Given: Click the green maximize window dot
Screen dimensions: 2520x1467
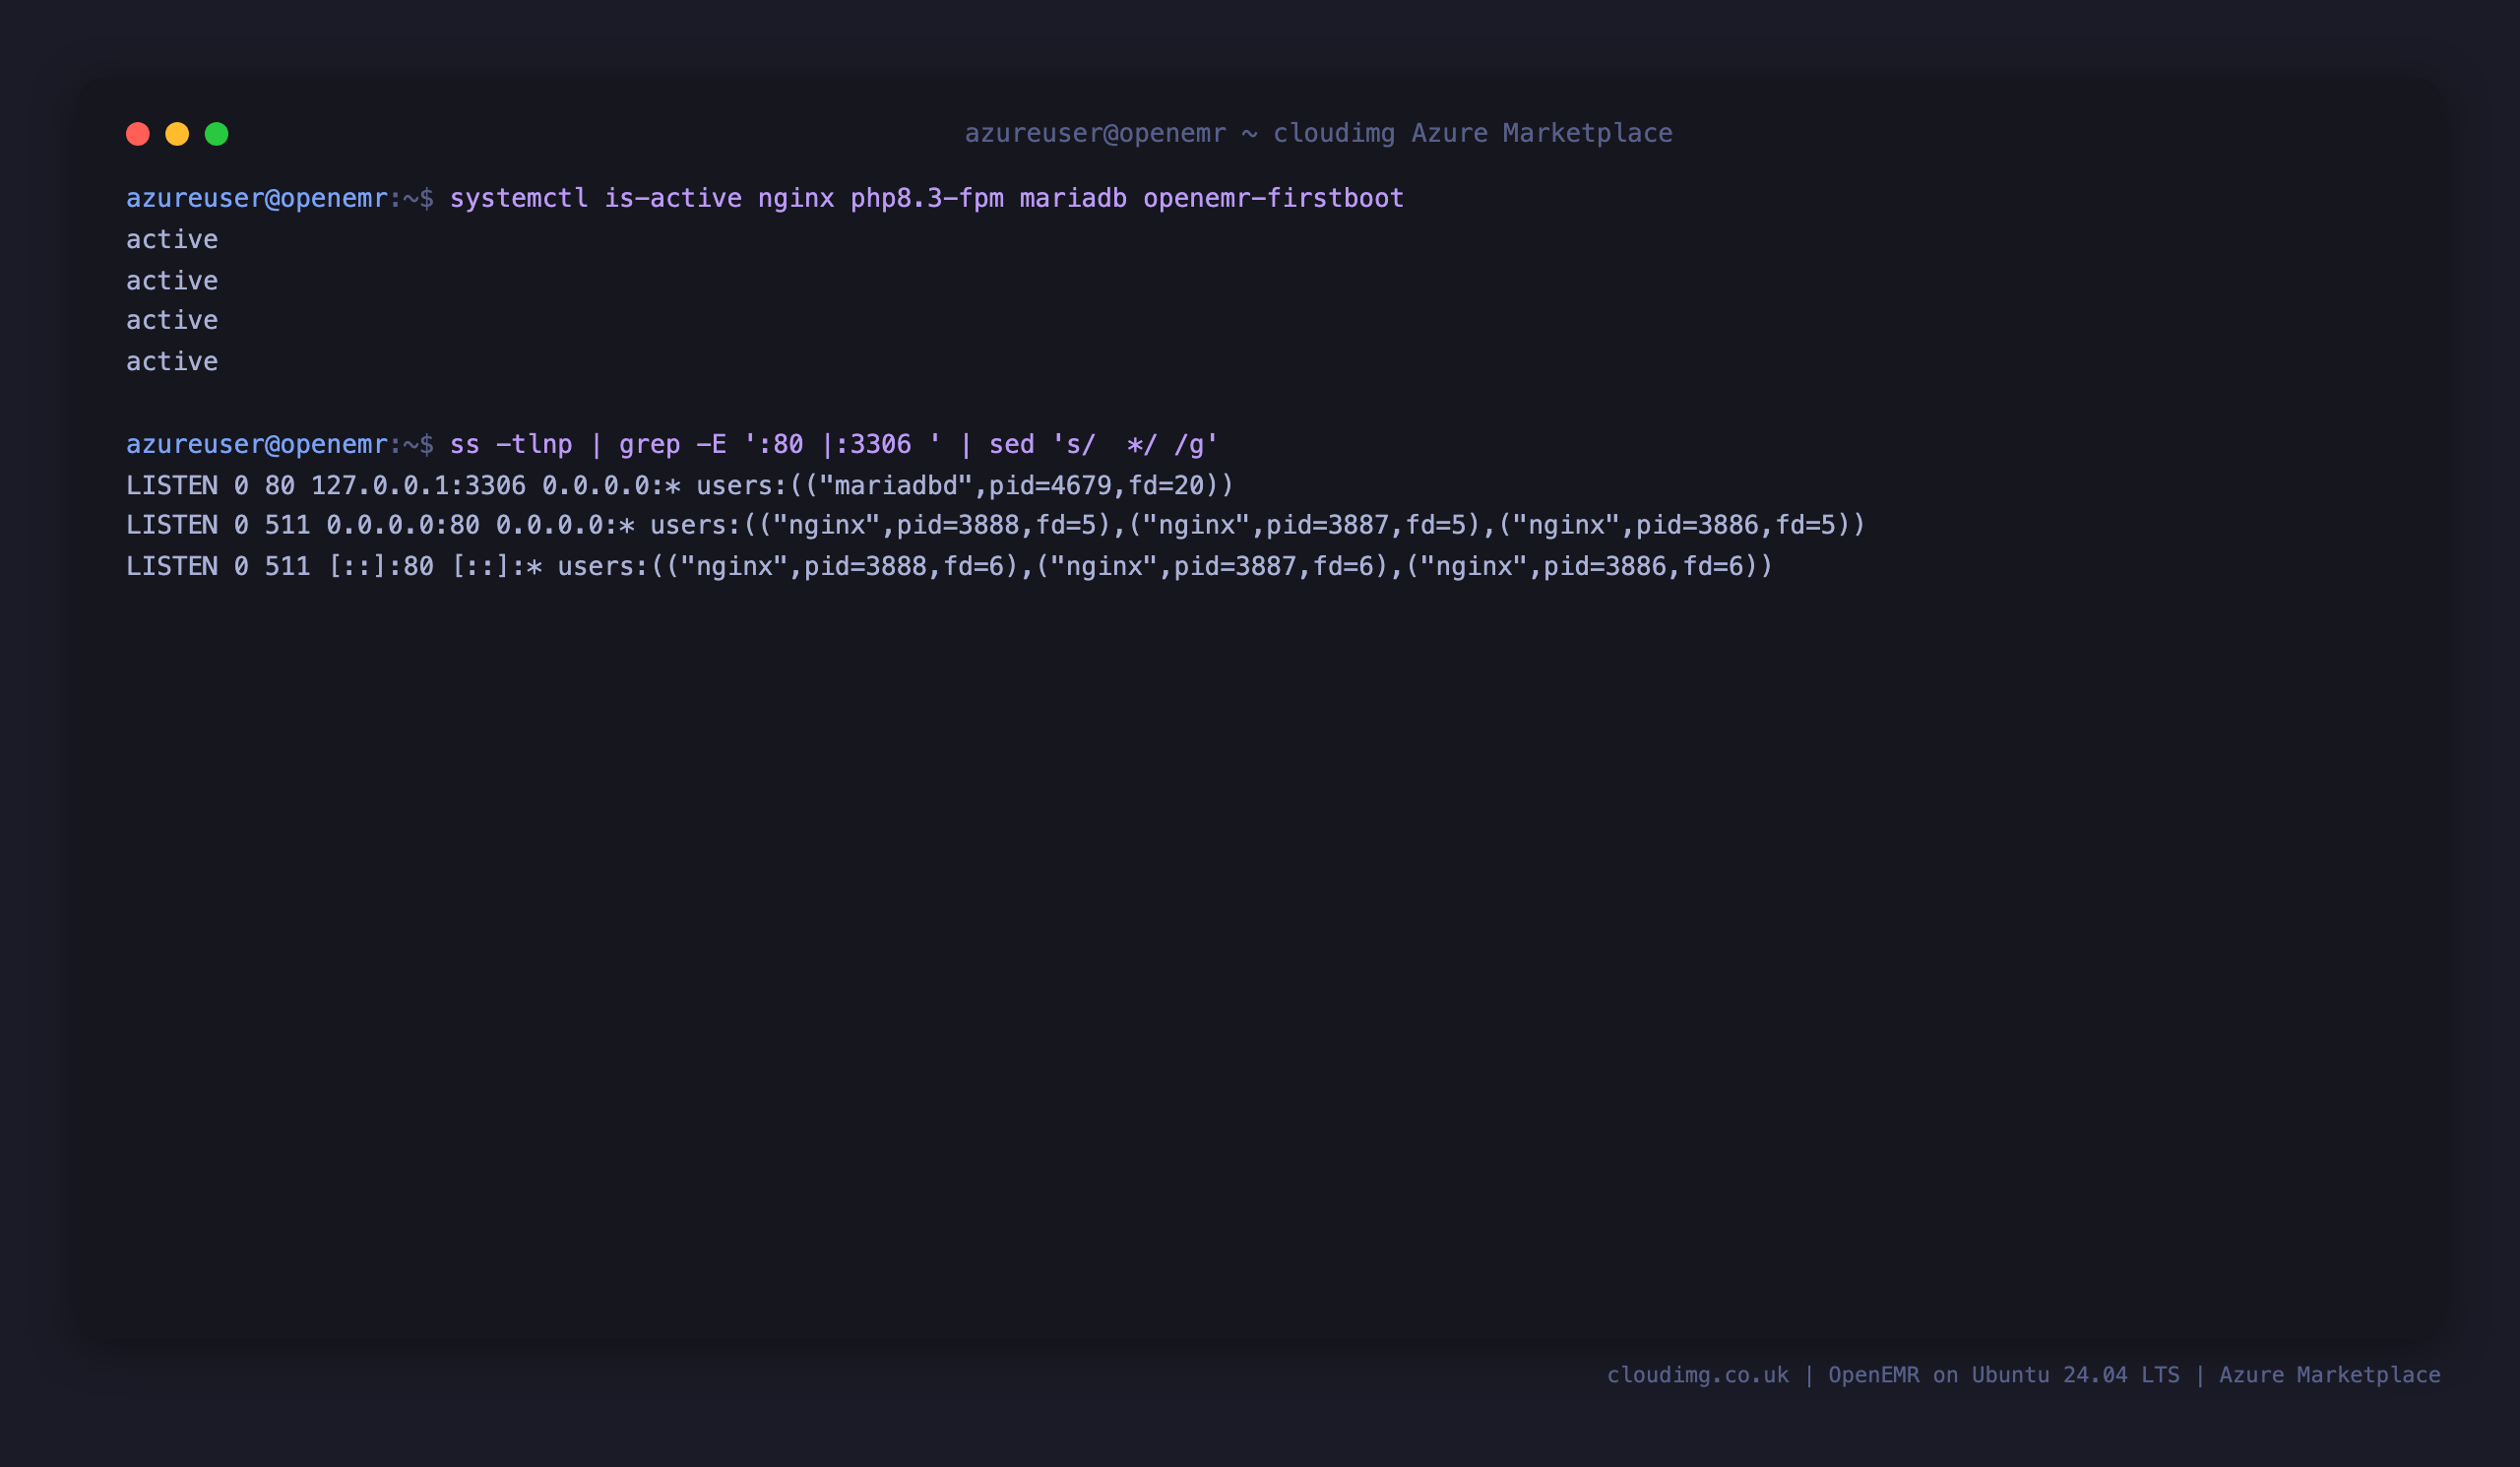Looking at the screenshot, I should [x=217, y=134].
